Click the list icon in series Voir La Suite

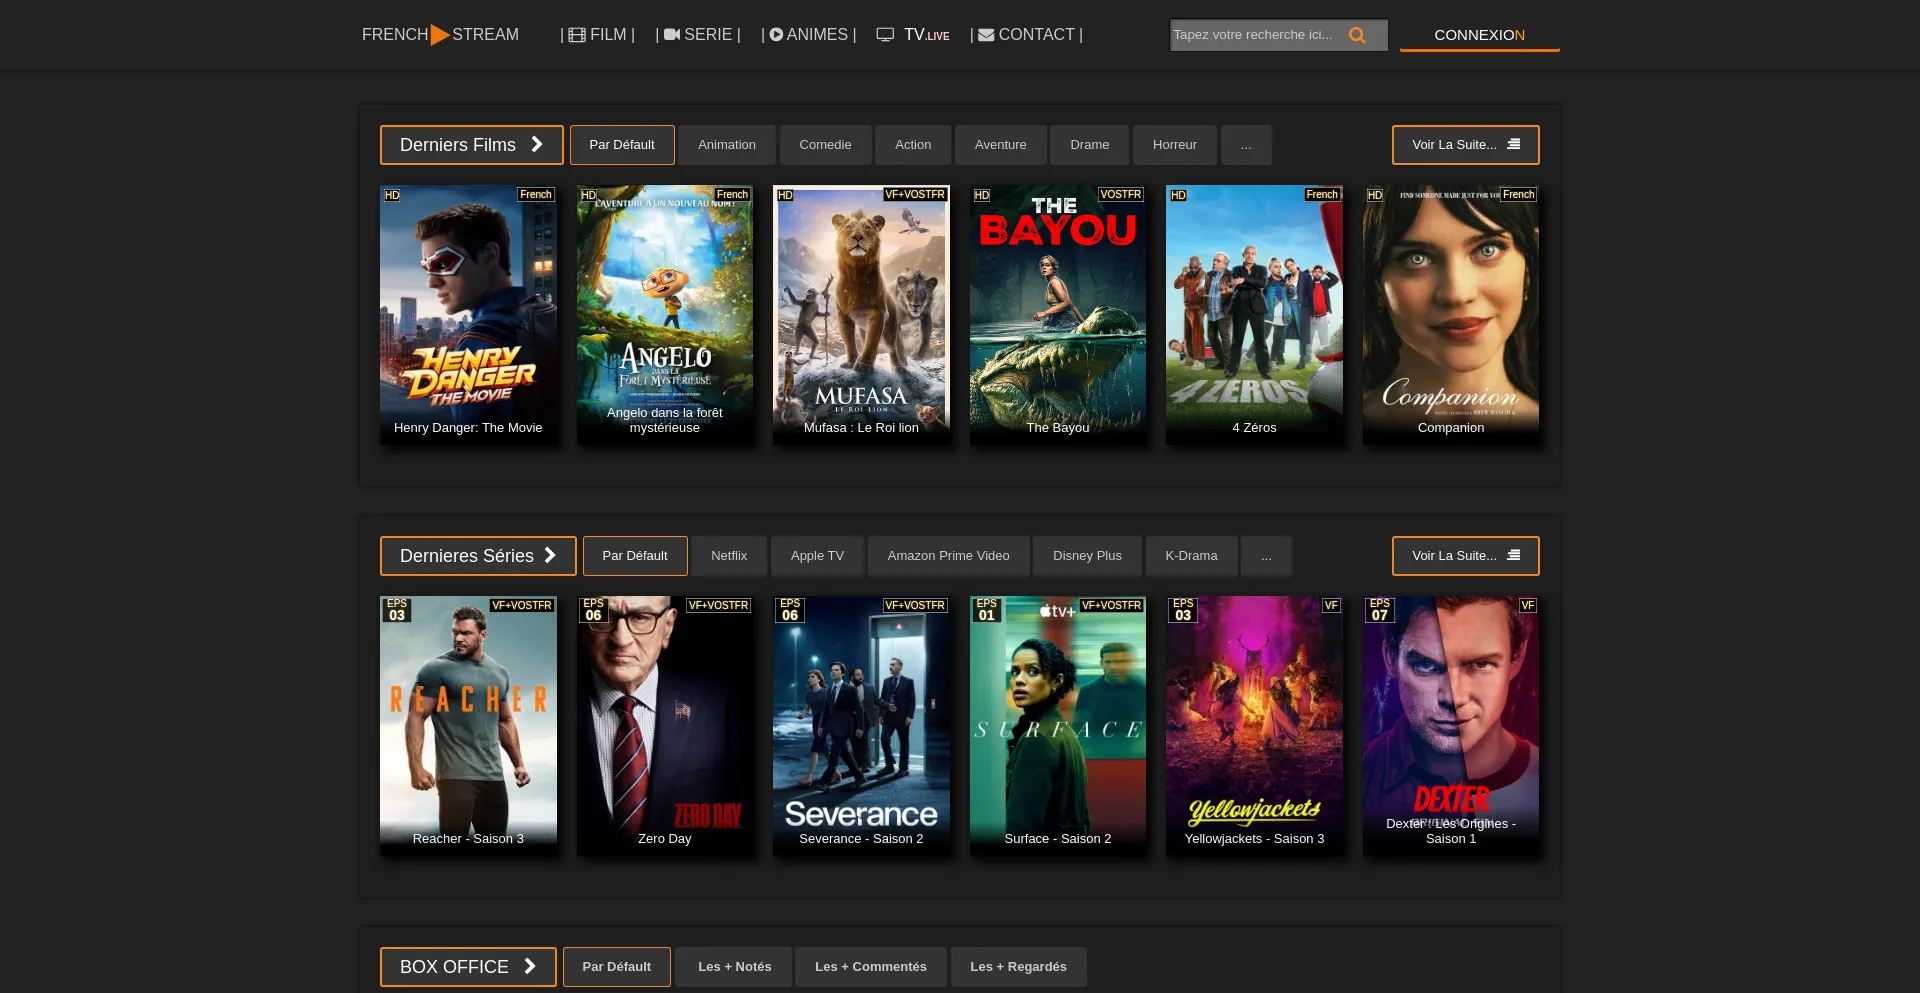pyautogui.click(x=1514, y=555)
